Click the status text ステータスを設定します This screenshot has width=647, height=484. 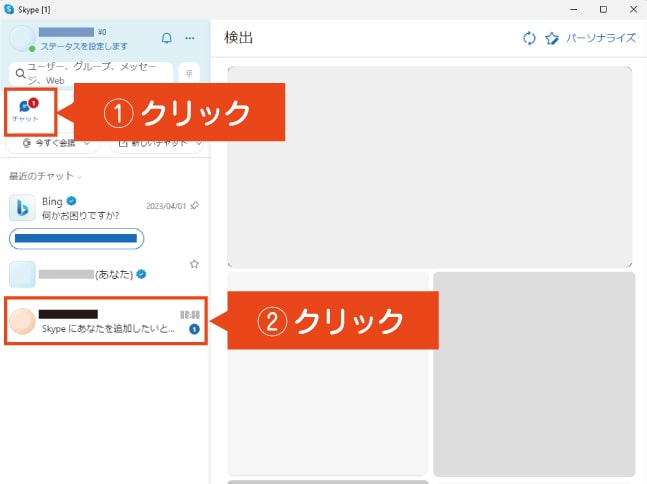click(84, 46)
